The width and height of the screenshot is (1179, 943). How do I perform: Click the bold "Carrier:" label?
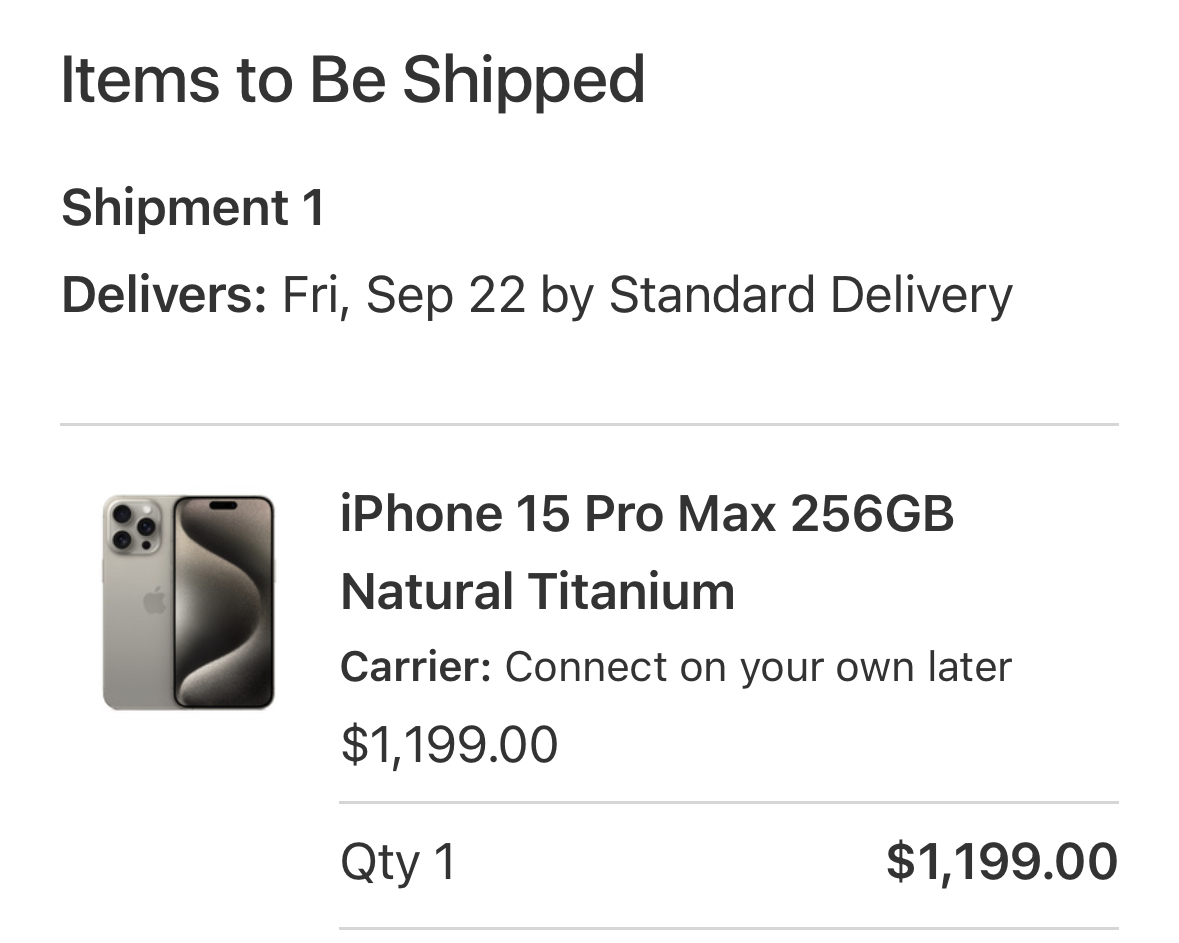coord(415,667)
